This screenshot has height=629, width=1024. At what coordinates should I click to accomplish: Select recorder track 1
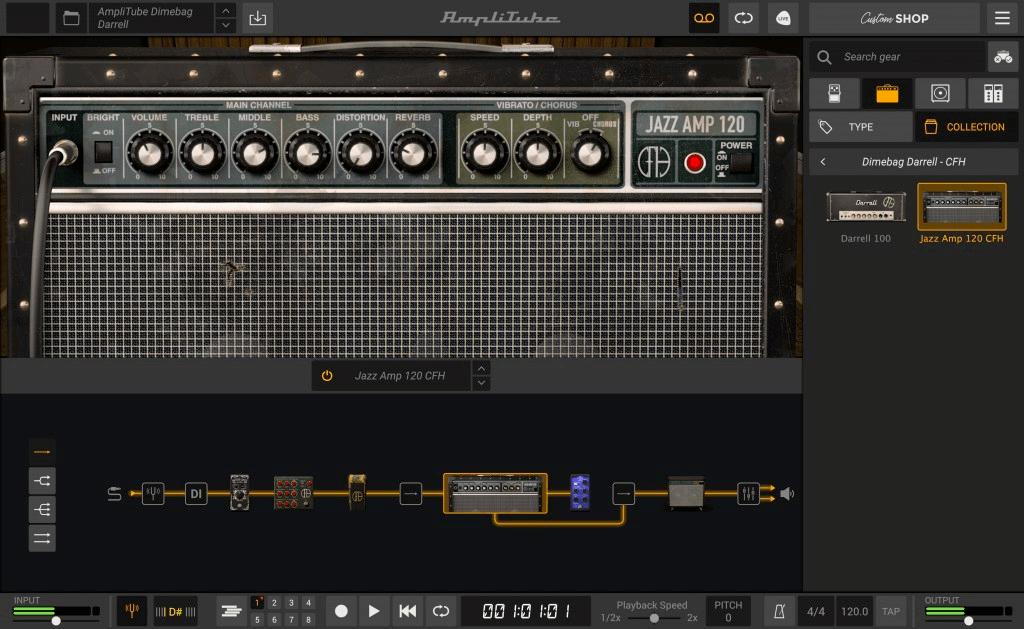257,602
